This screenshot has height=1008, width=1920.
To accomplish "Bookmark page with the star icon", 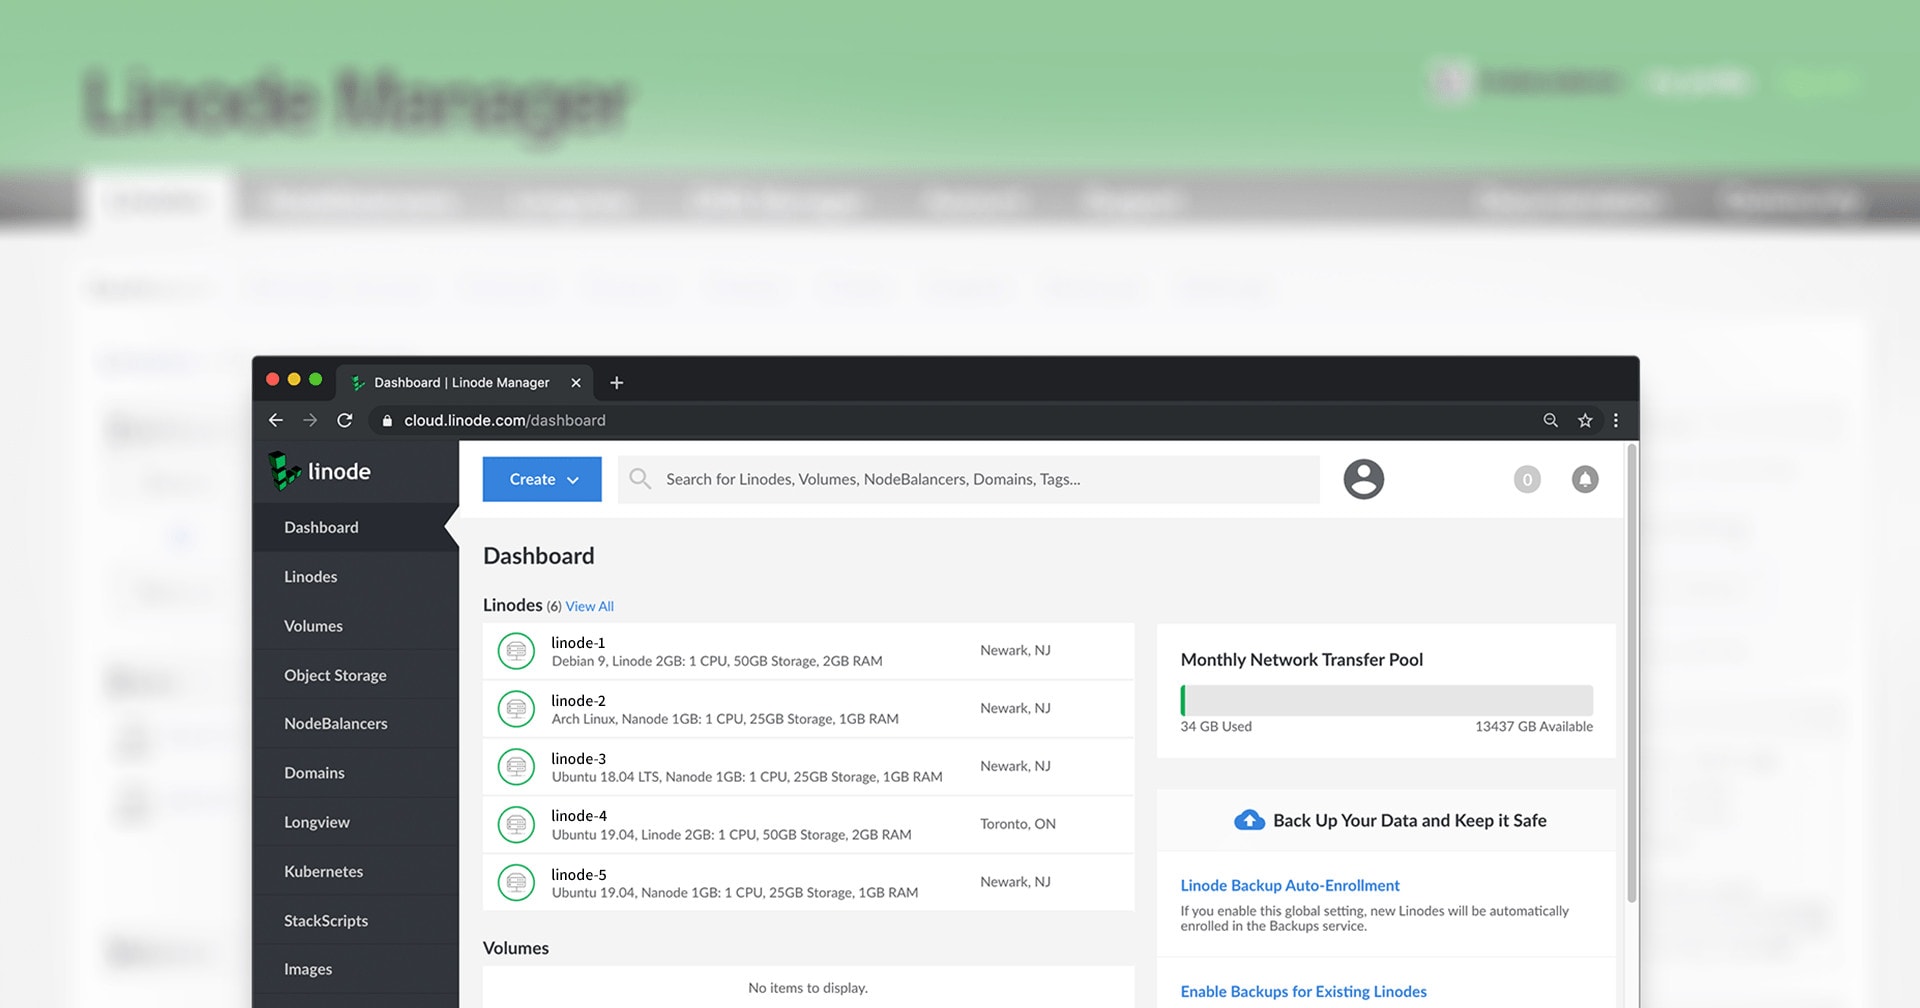I will click(x=1585, y=421).
